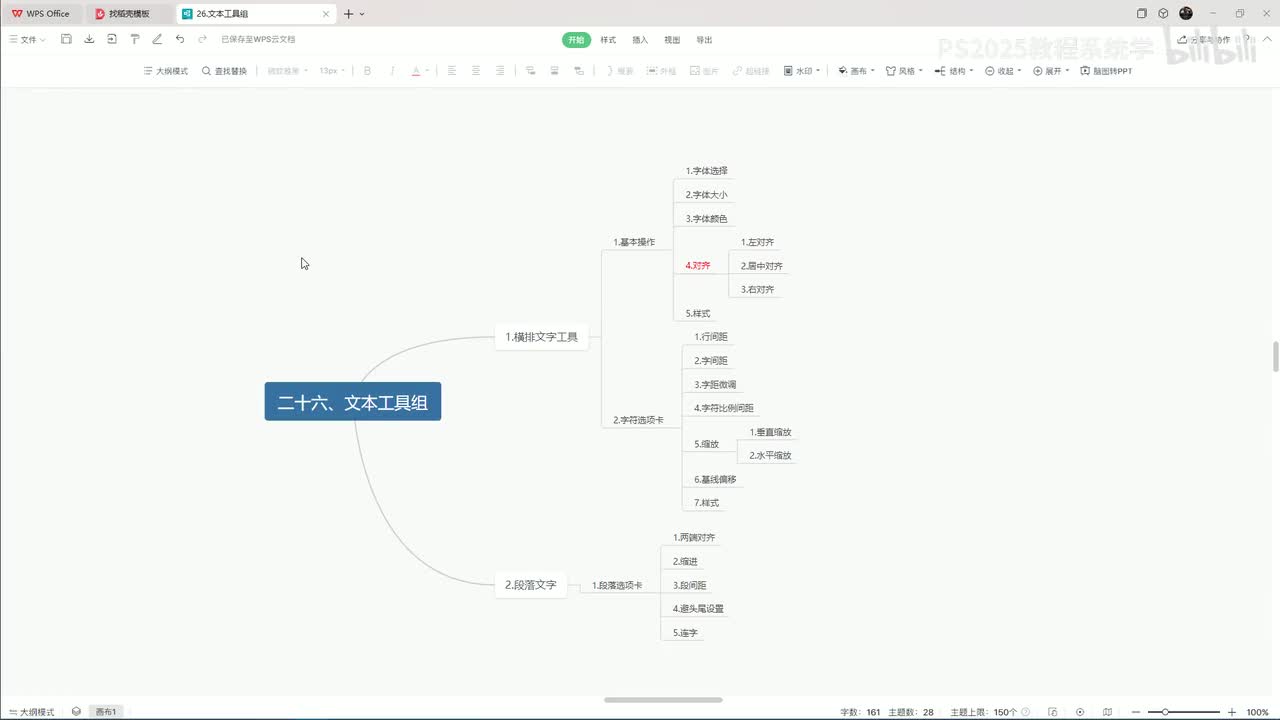Redo the last action
The image size is (1280, 720).
click(x=202, y=39)
